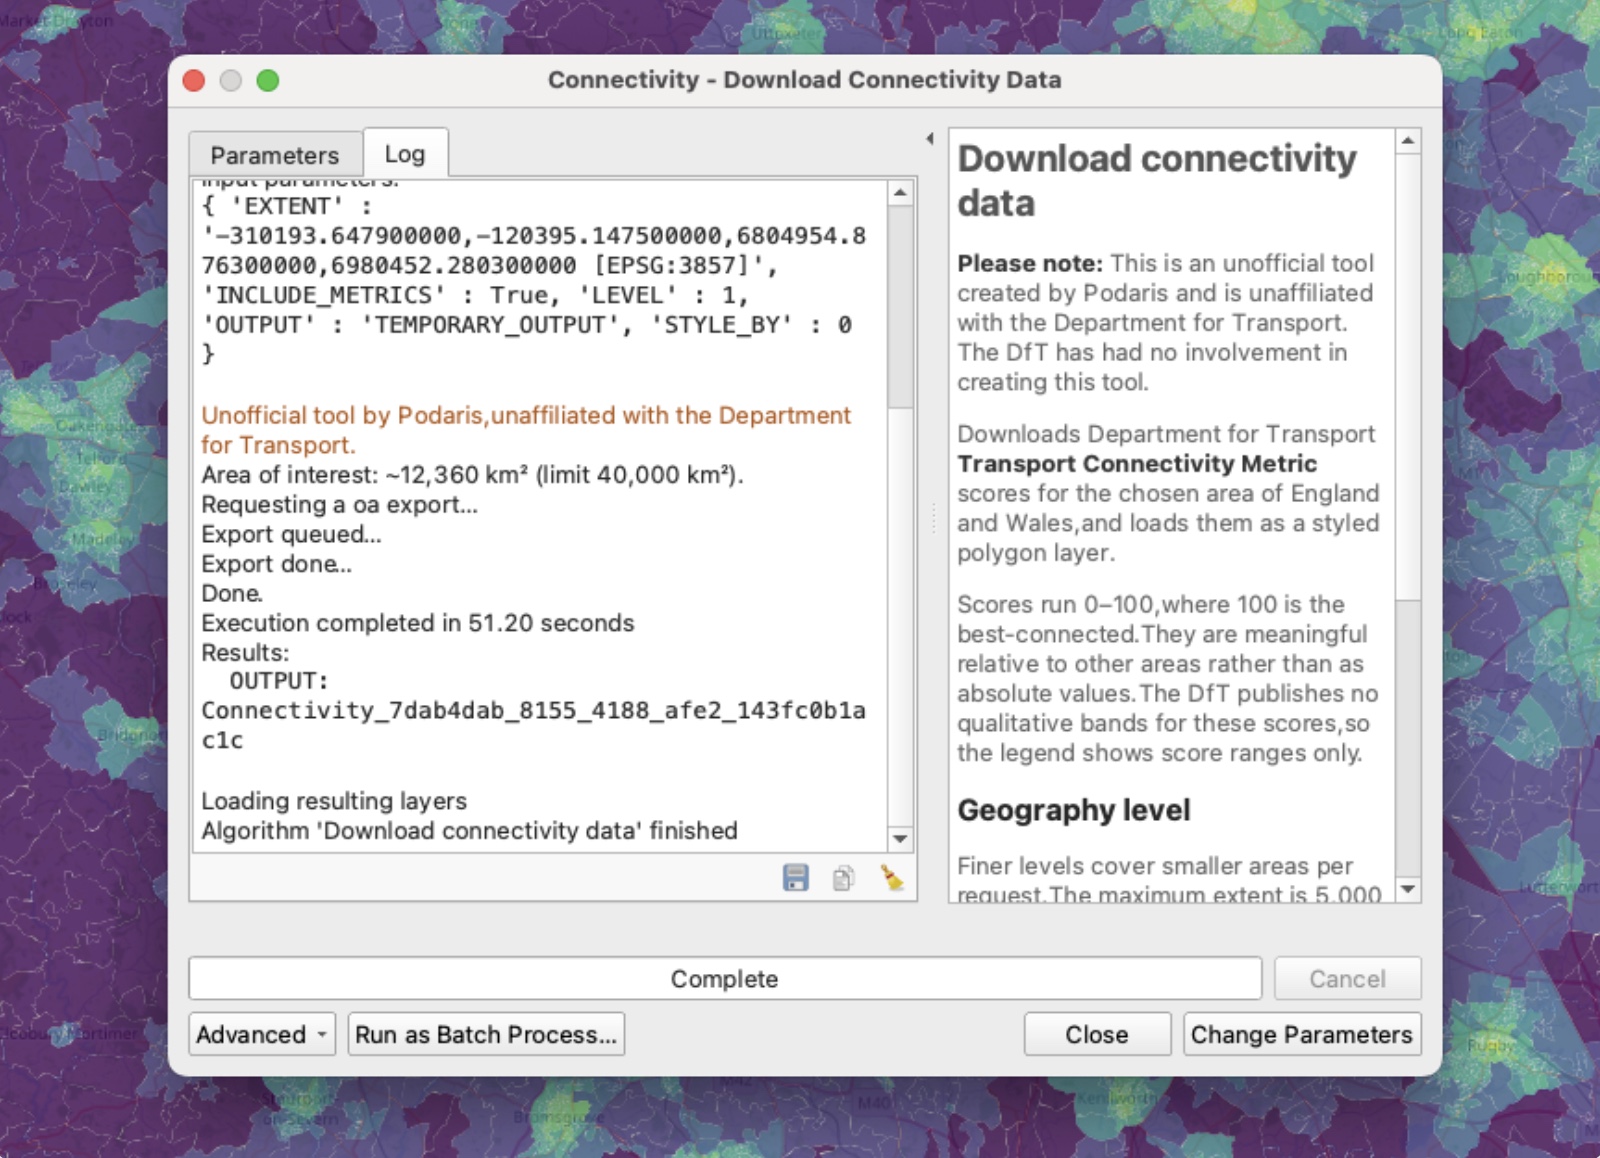
Task: Open the Advanced dropdown menu
Action: pyautogui.click(x=262, y=1034)
